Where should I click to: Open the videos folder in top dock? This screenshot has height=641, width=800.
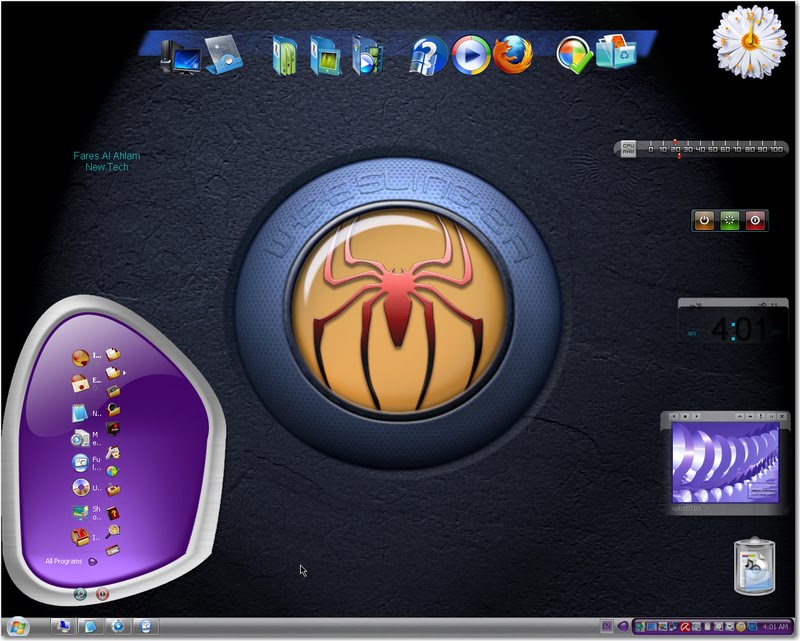tap(367, 56)
